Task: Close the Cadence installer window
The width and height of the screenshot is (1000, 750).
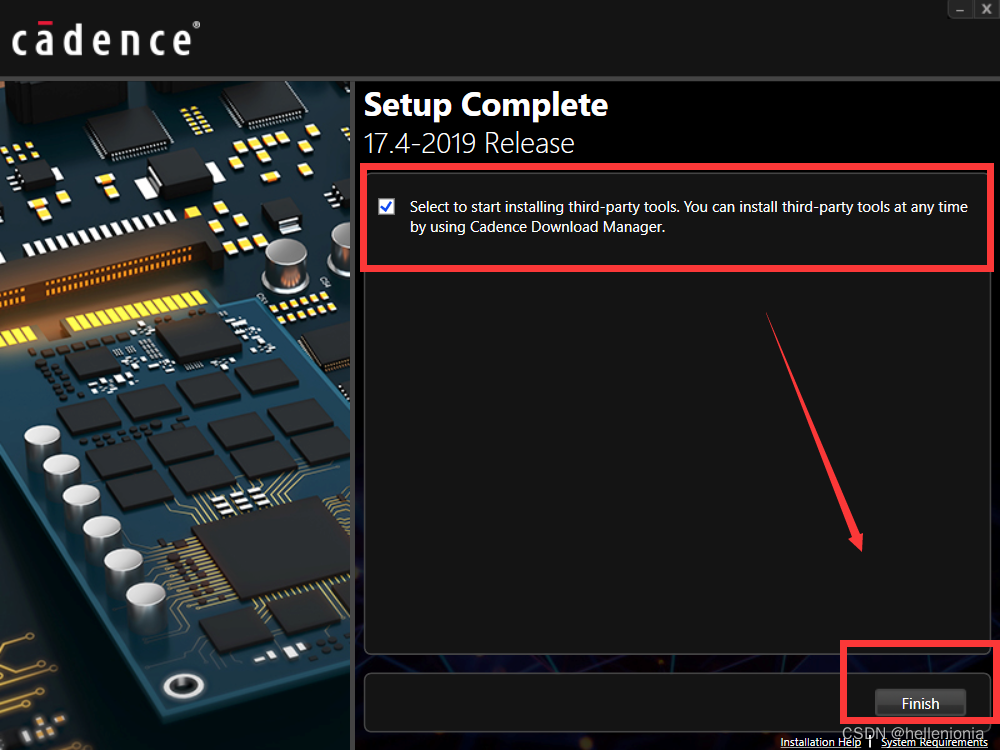Action: coord(986,9)
